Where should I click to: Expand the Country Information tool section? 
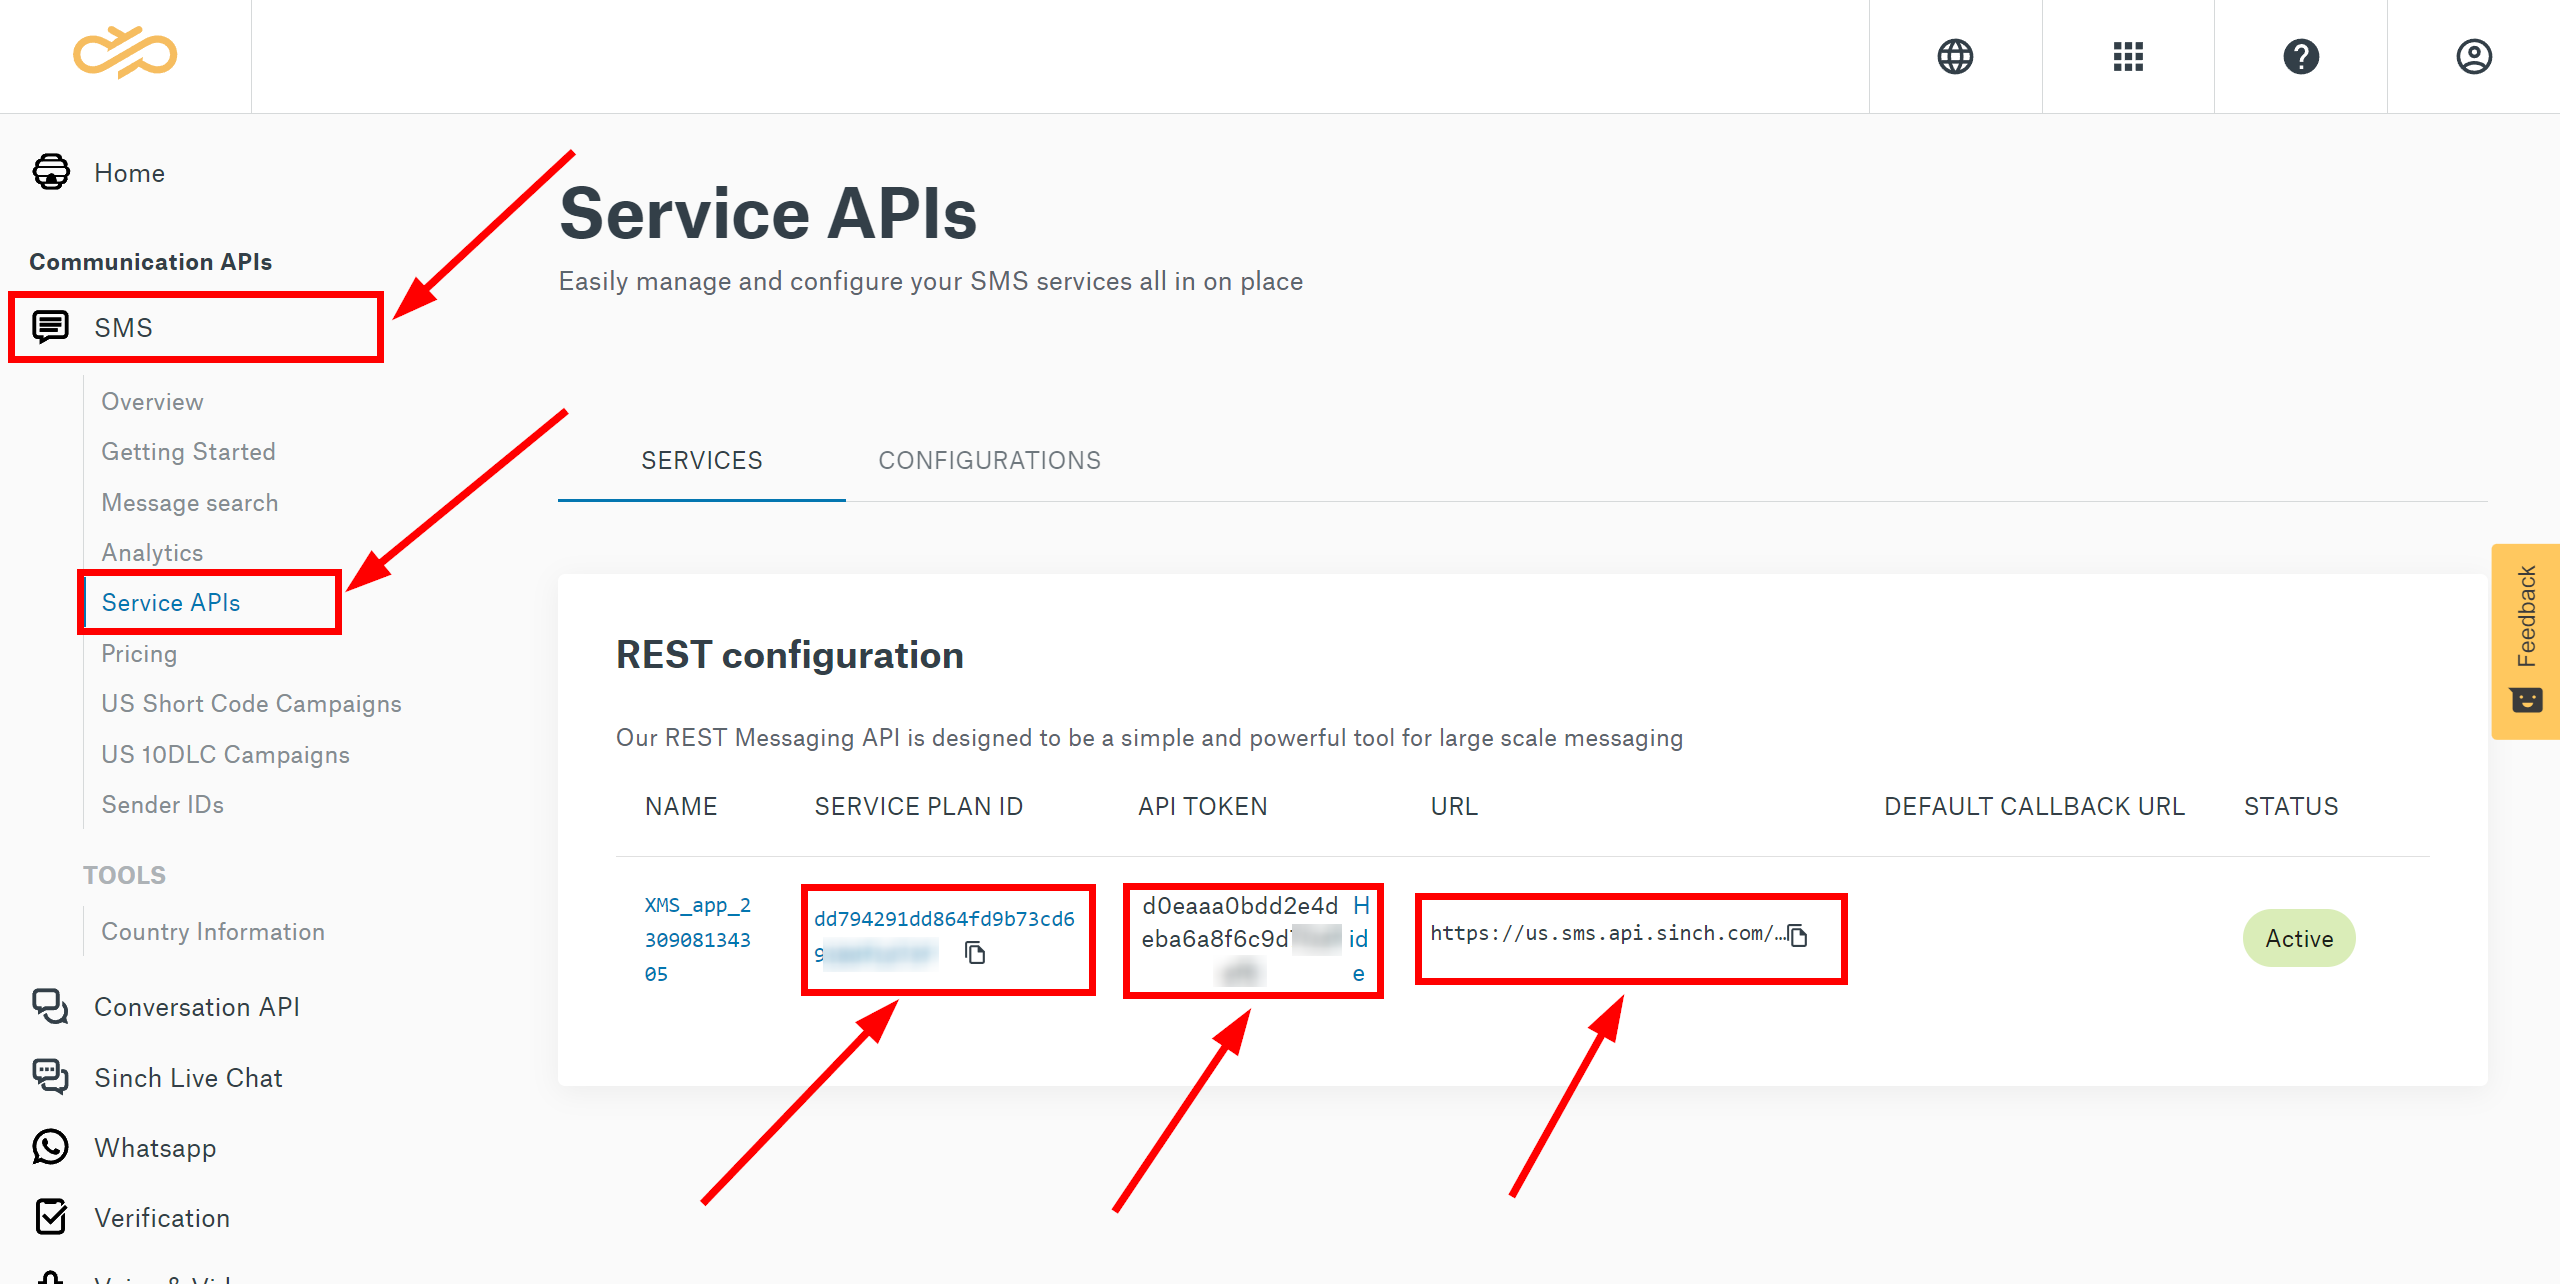click(213, 930)
